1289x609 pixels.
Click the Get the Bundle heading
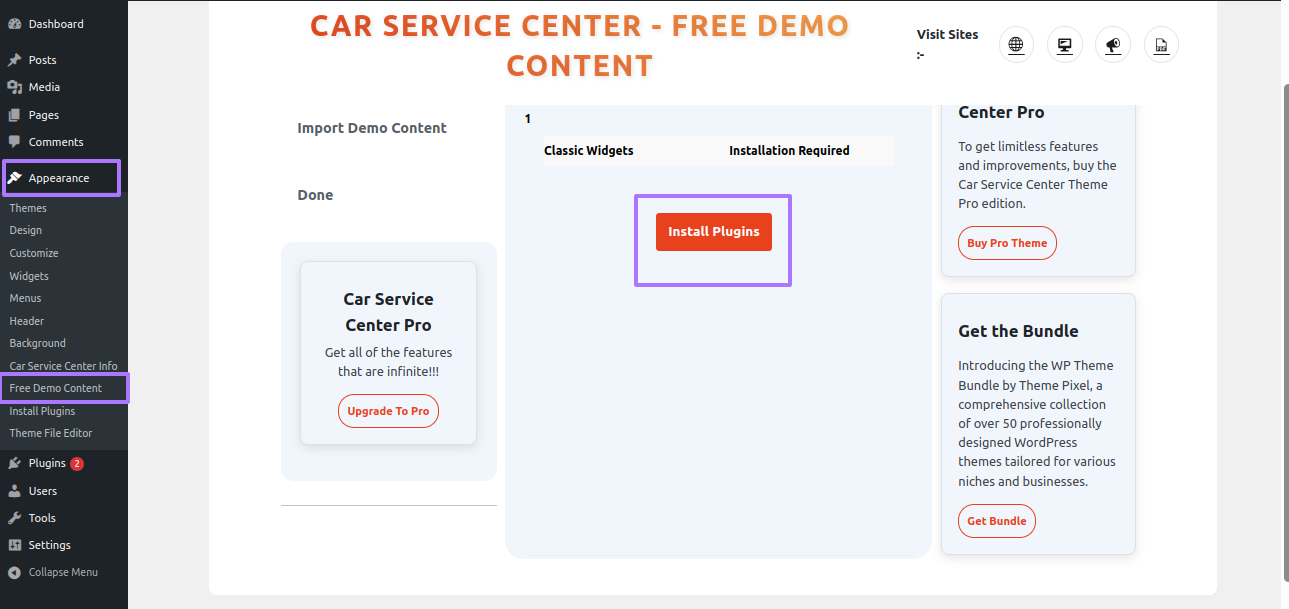click(x=1018, y=331)
